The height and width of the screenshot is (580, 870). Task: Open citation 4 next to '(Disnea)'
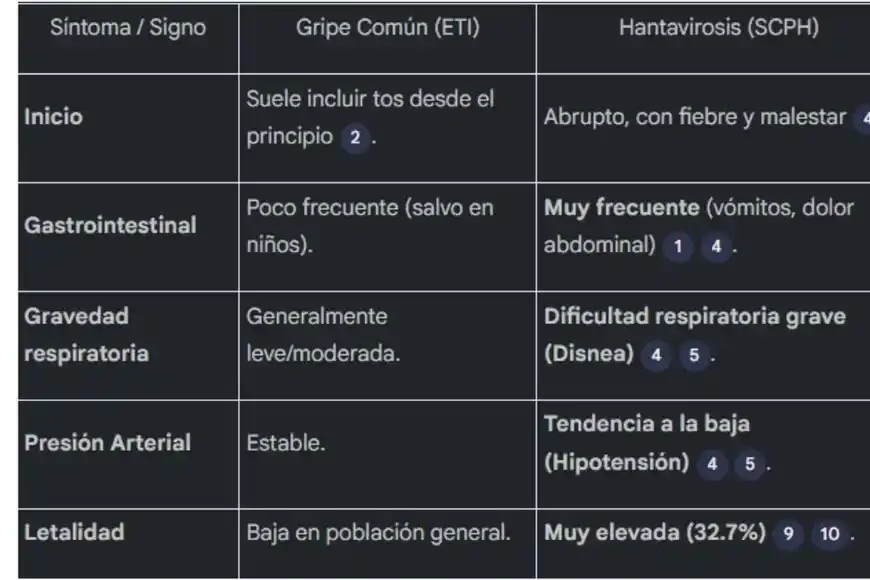(656, 355)
